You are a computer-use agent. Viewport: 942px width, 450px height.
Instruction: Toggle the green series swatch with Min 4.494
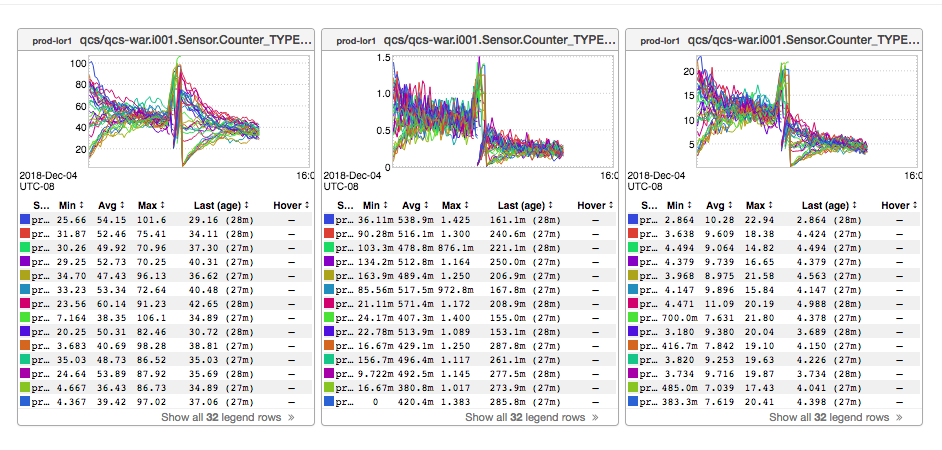633,247
